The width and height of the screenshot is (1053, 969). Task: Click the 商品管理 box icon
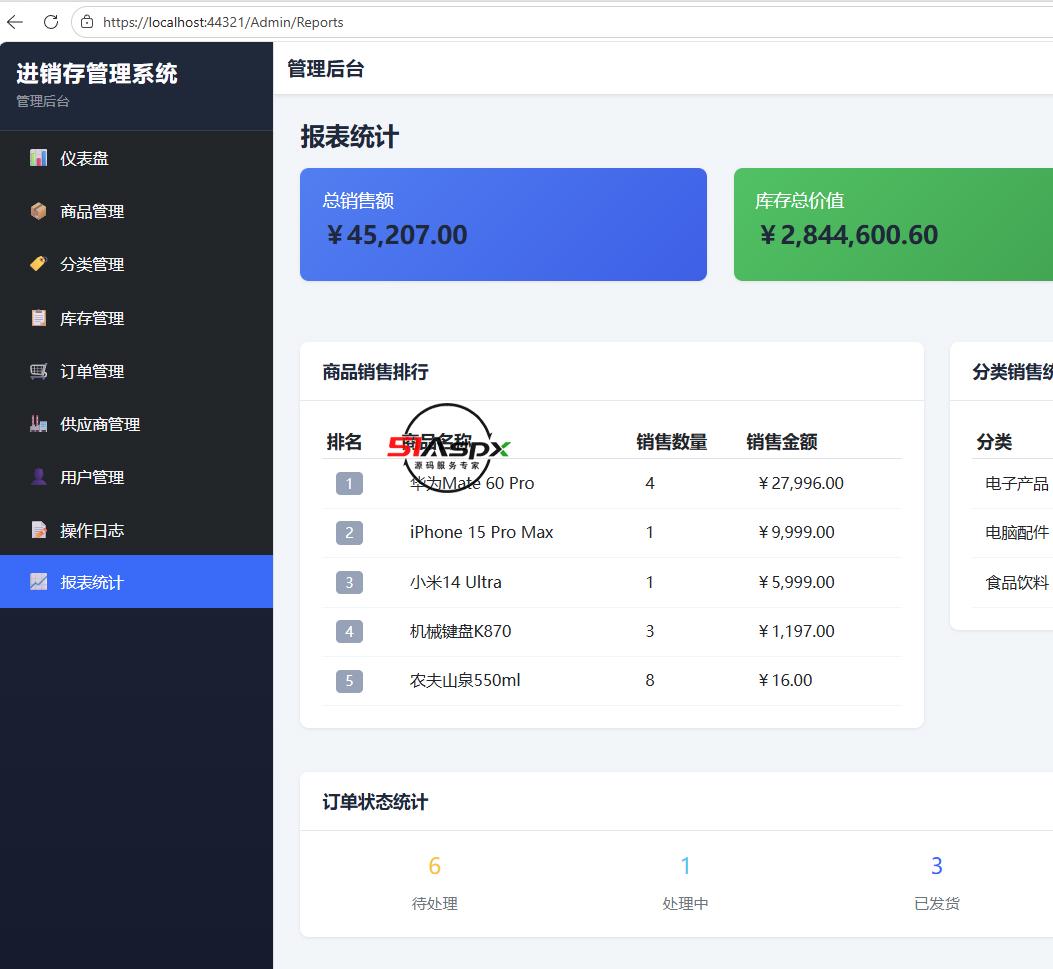(x=38, y=211)
